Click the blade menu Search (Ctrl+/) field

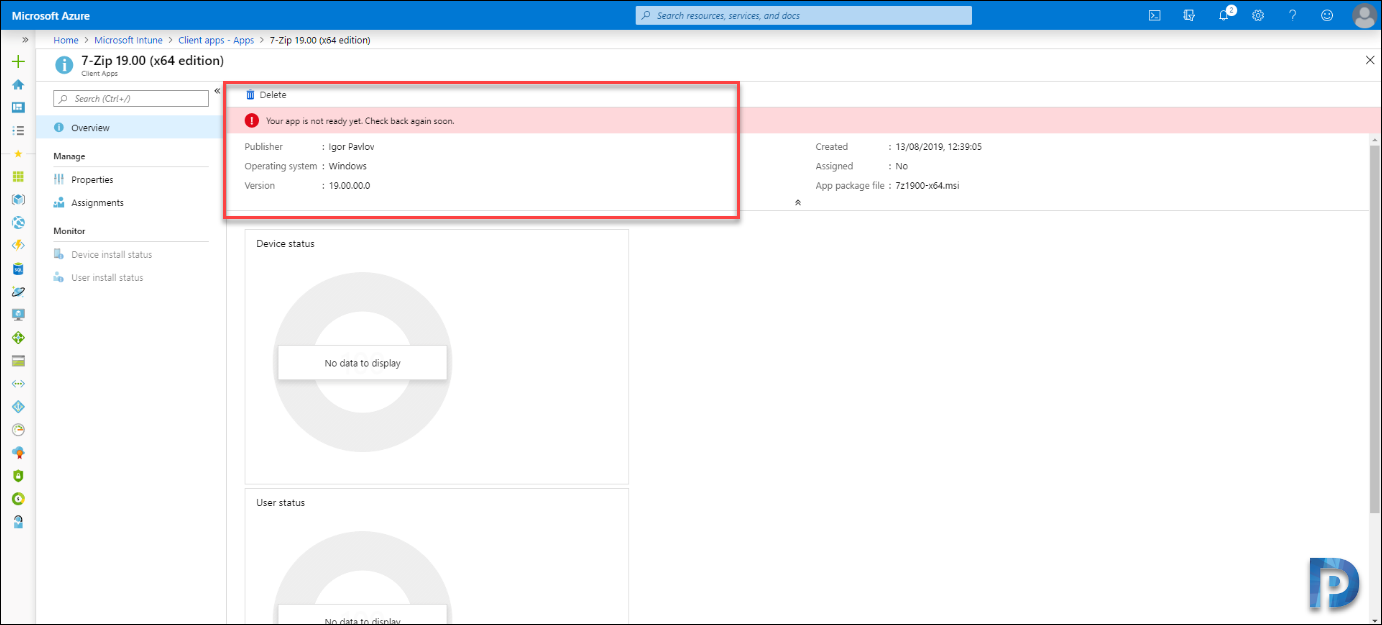click(x=130, y=99)
